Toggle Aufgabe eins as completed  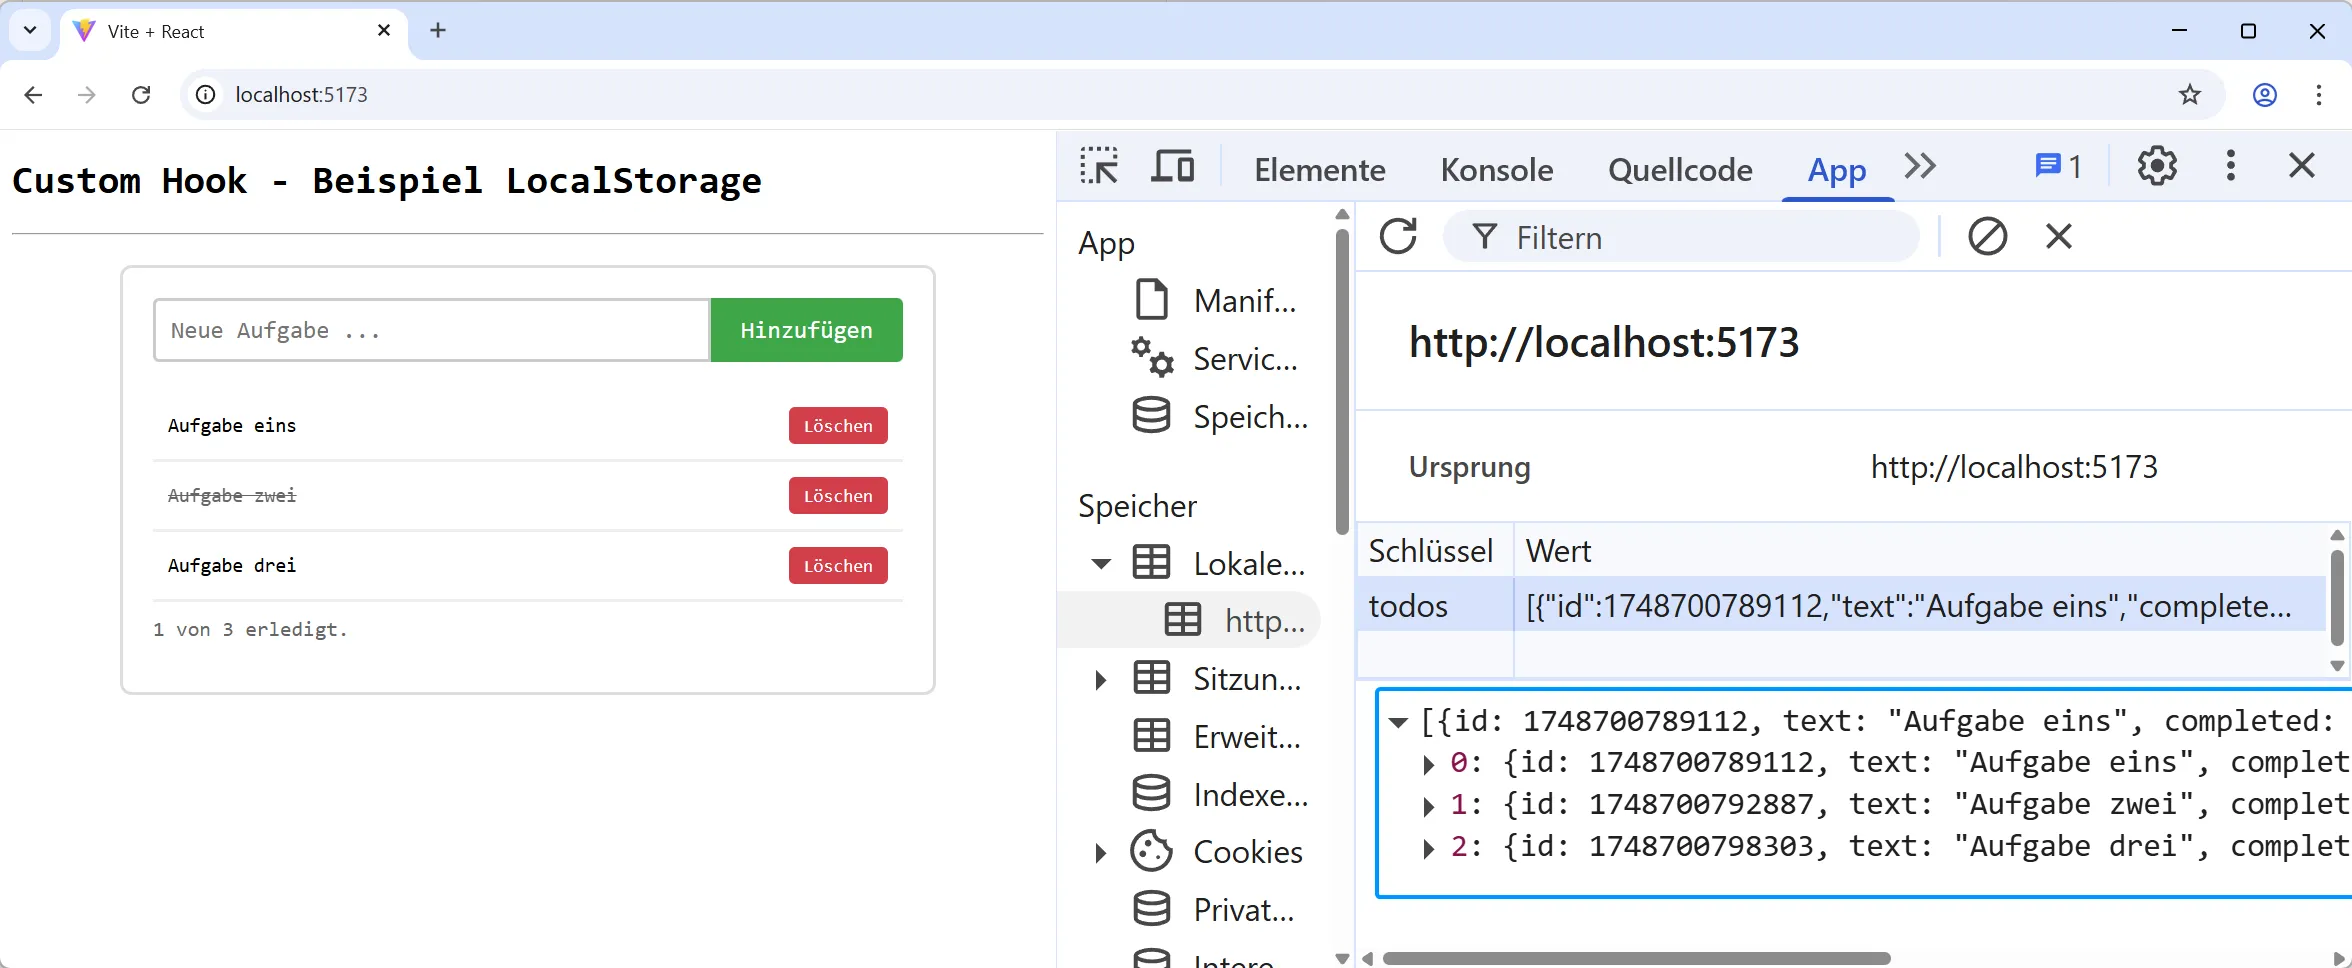tap(232, 426)
